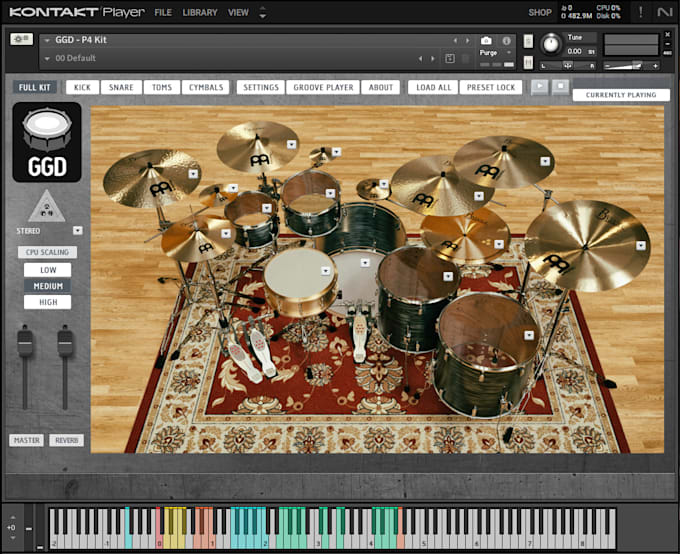Open the kick drum sample dropdown
Screen dimensions: 680x554
pos(365,262)
